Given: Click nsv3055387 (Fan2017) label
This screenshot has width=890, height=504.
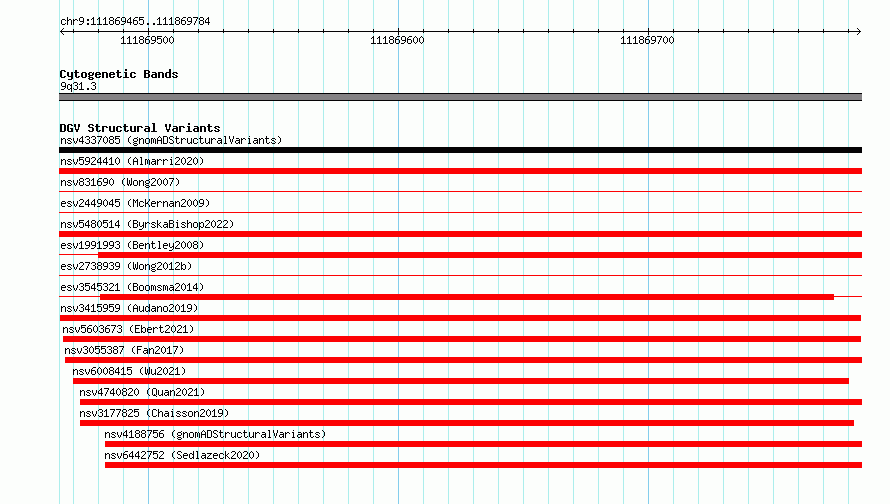Looking at the screenshot, I should [124, 350].
